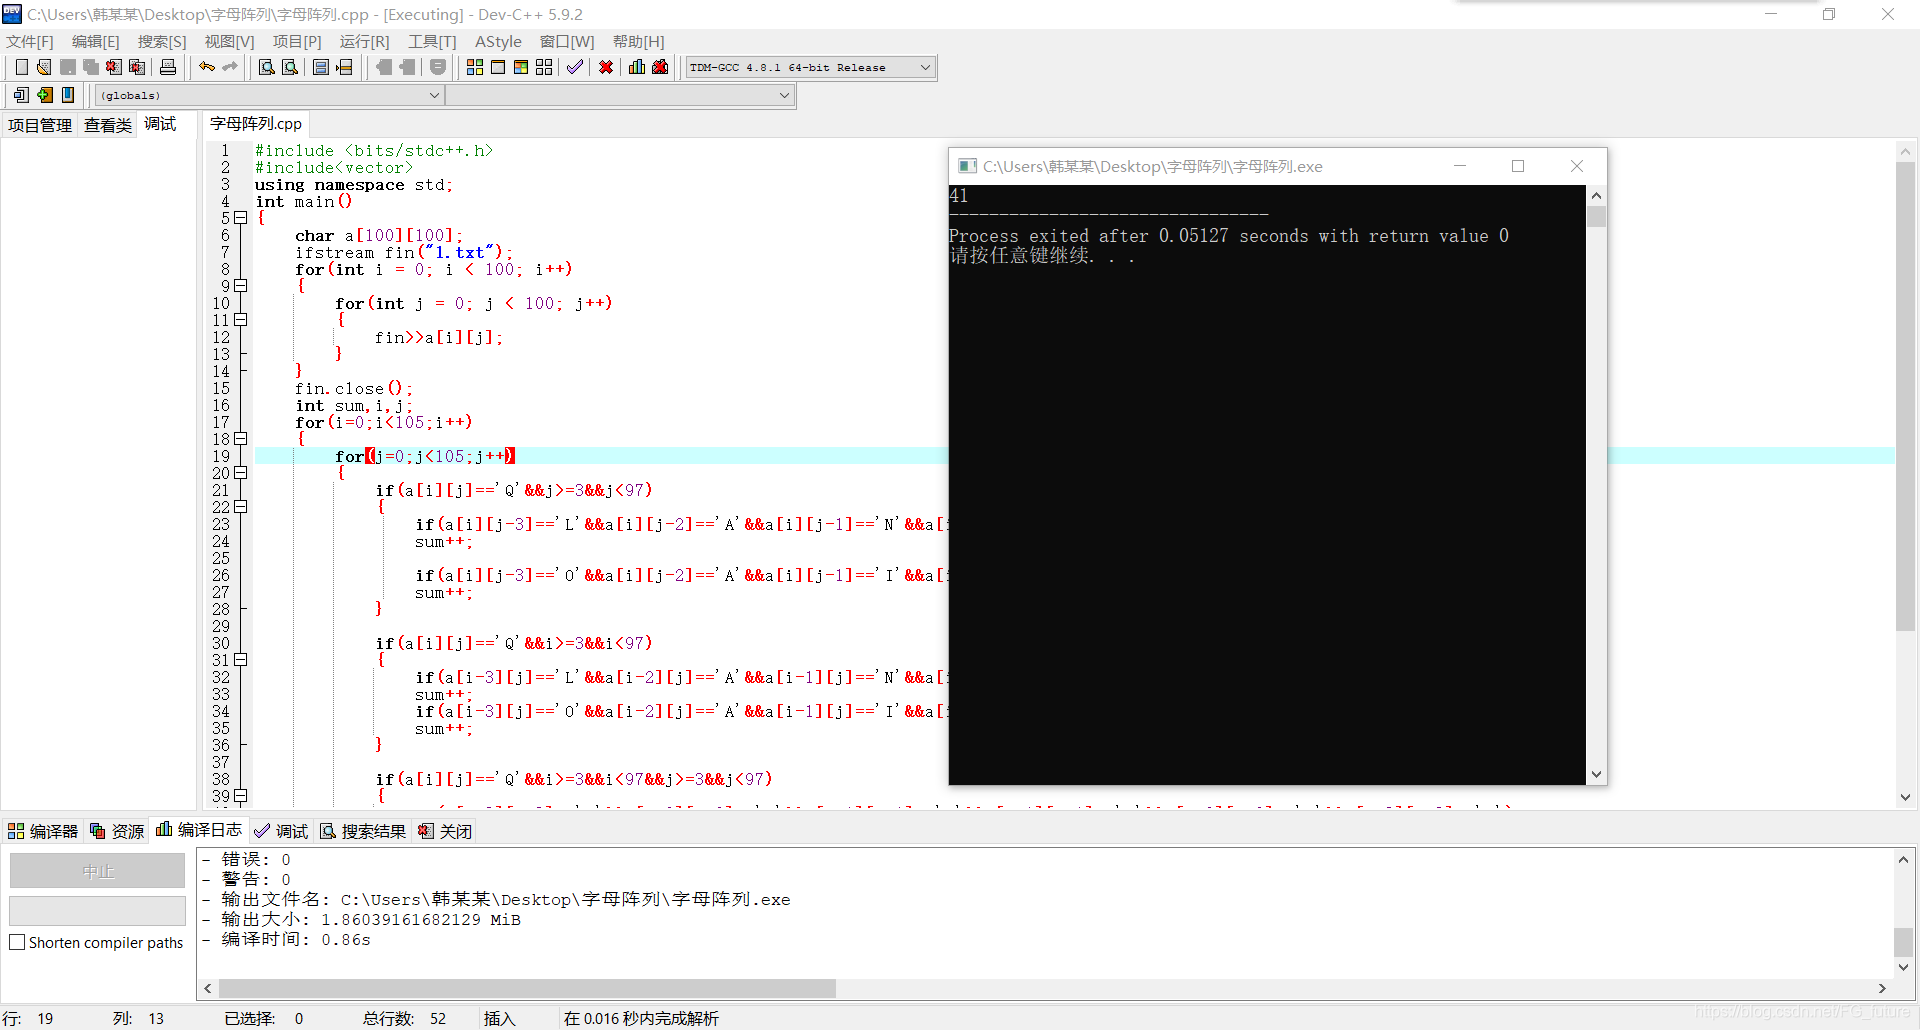Click the 关闭 bottom panel tab

445,831
